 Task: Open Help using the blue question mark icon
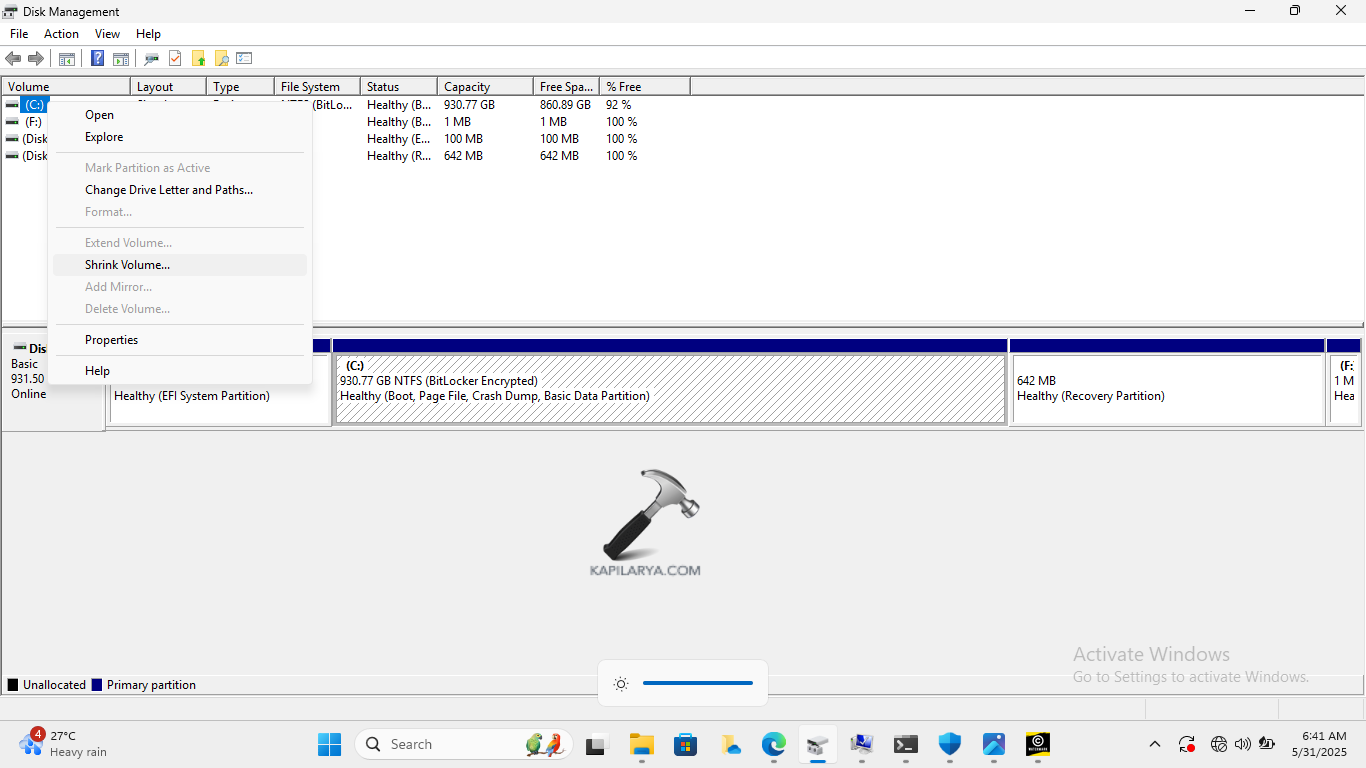point(97,58)
